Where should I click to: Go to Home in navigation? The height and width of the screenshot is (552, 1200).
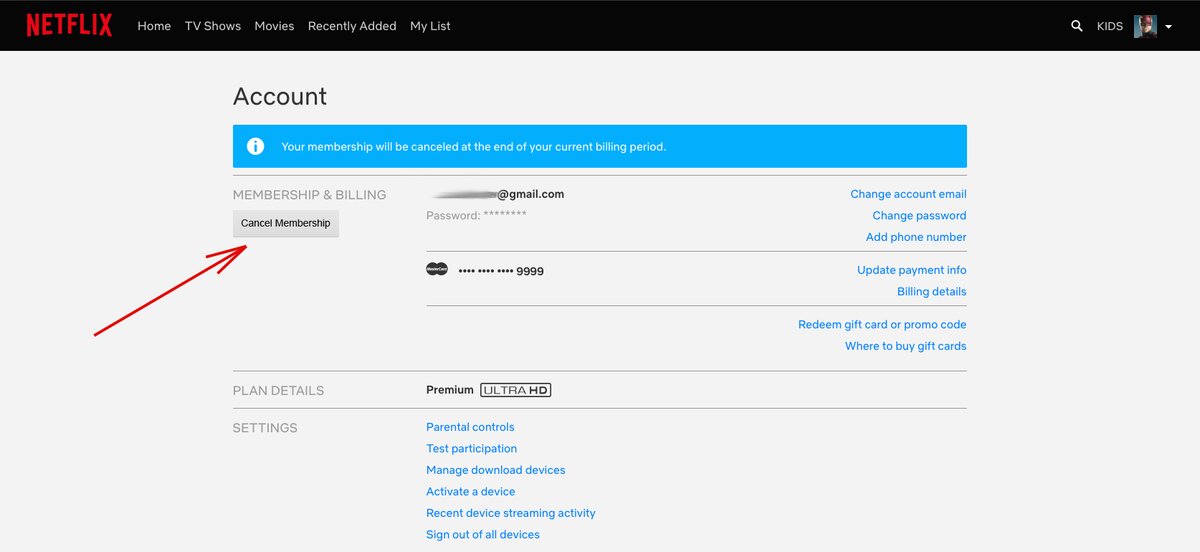(154, 26)
